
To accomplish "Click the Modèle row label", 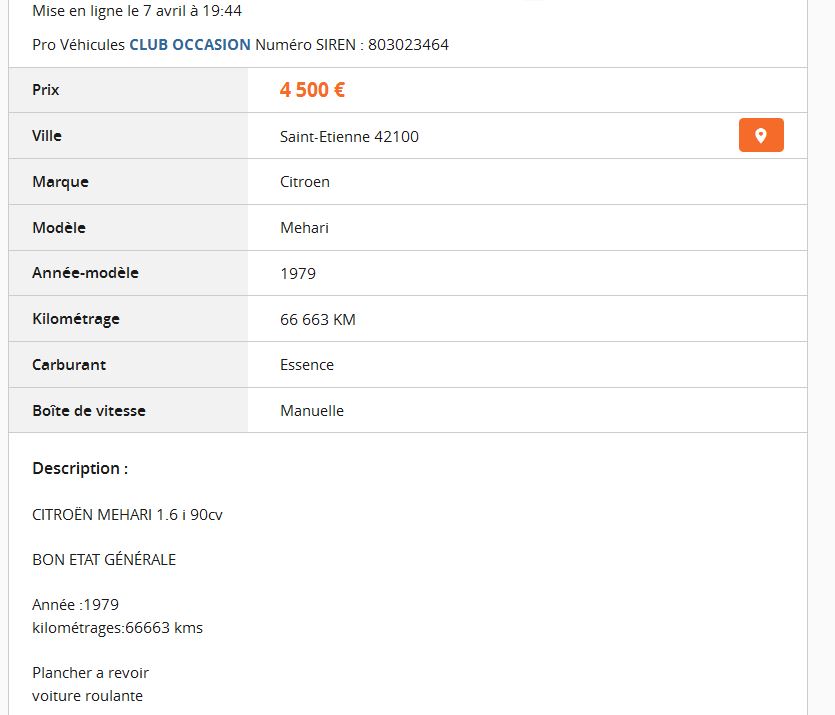I will [59, 228].
